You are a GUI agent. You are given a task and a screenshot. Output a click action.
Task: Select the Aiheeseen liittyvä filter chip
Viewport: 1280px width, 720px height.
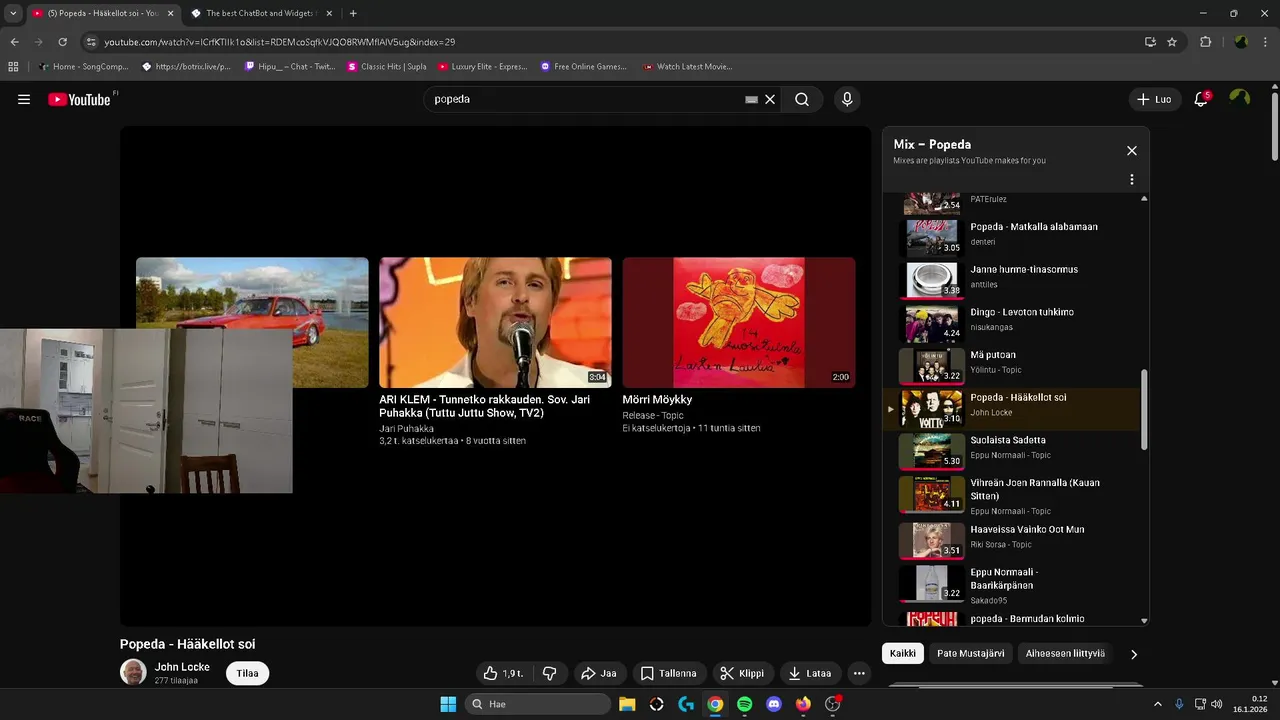1065,653
